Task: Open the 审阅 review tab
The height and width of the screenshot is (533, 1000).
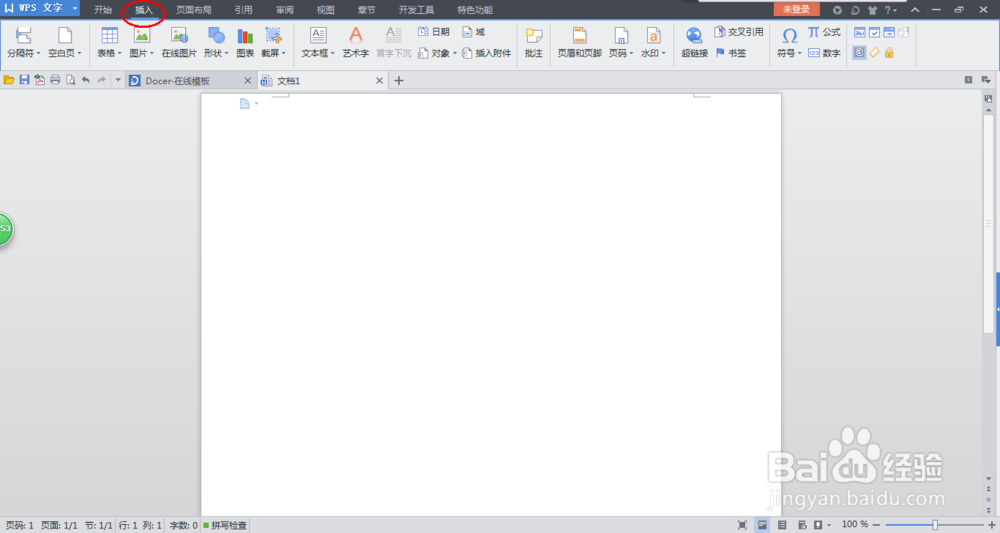Action: click(285, 10)
